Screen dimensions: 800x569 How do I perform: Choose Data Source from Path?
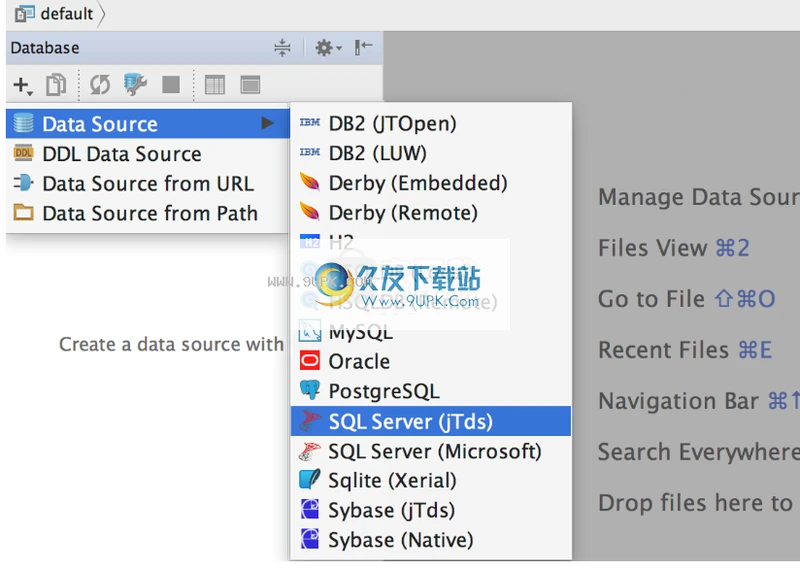coord(148,213)
